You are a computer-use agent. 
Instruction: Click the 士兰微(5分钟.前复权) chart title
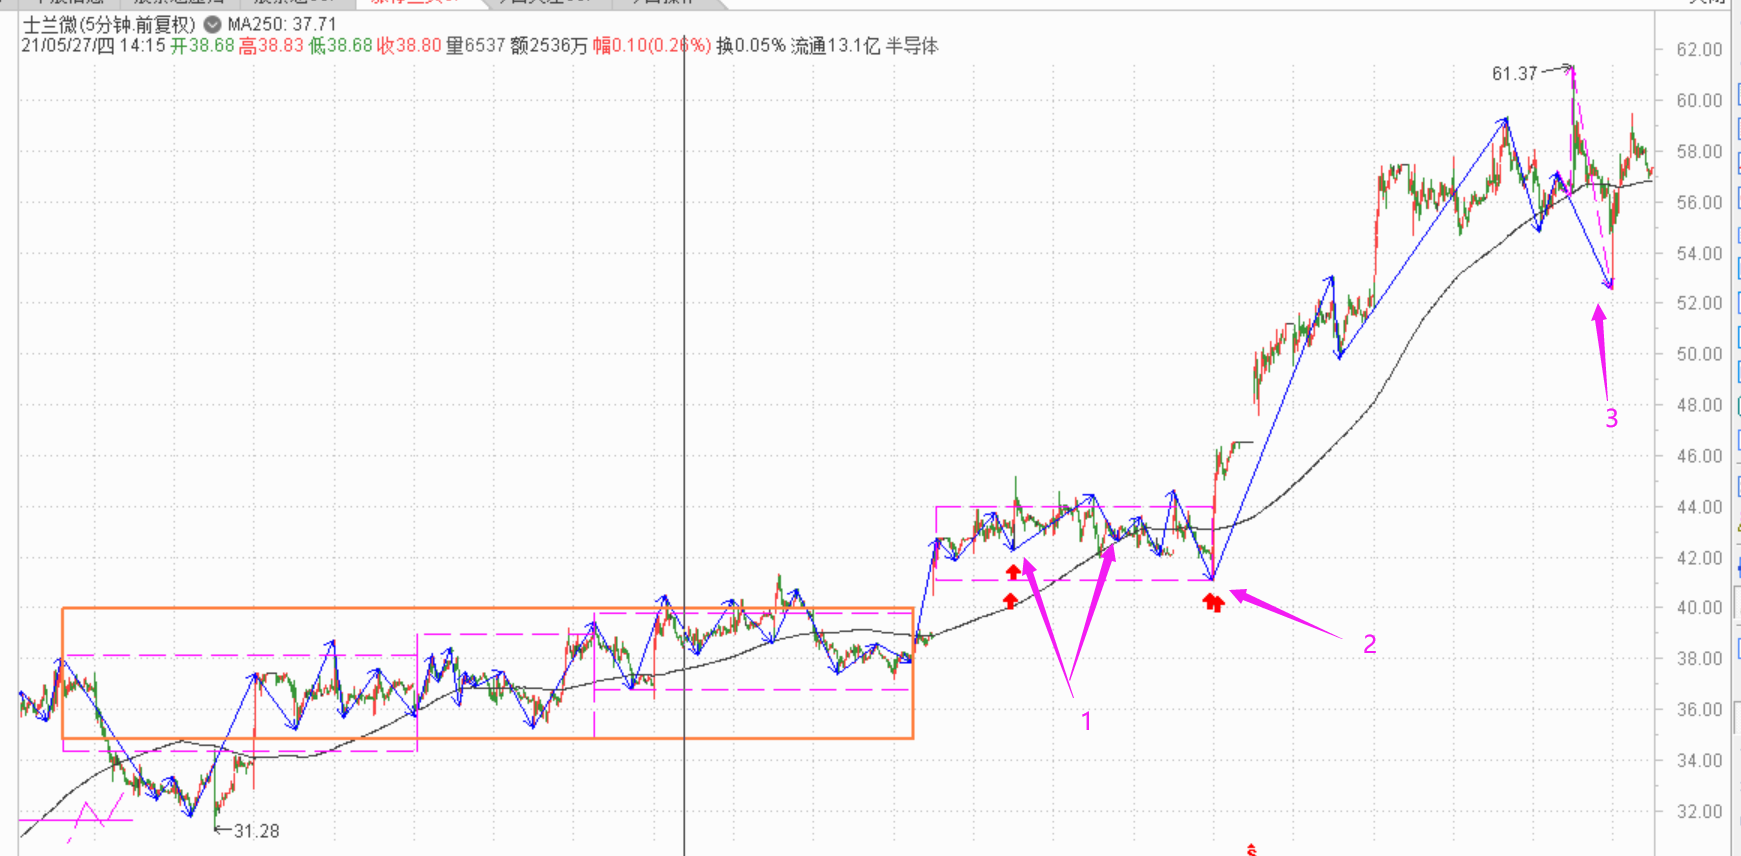click(109, 24)
